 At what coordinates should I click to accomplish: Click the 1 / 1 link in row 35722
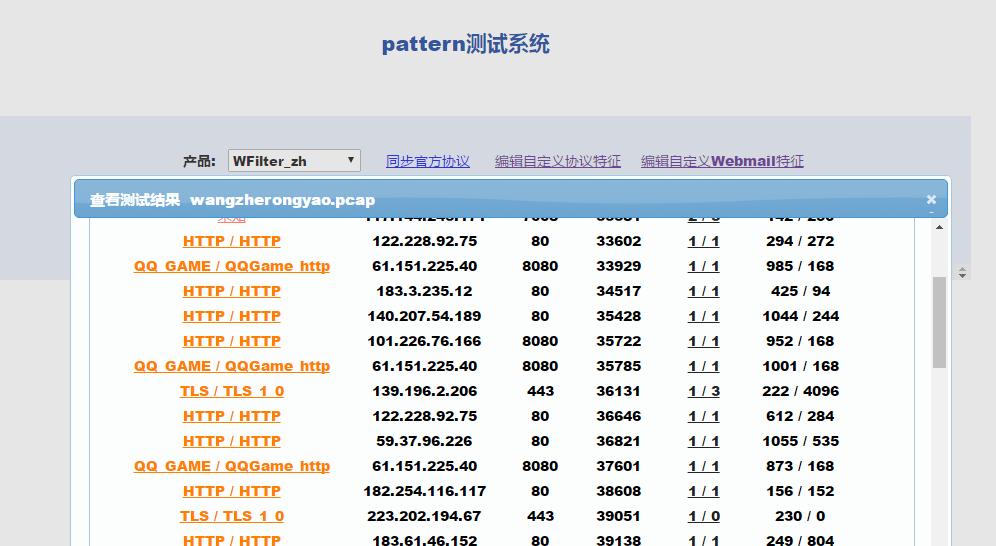point(704,341)
